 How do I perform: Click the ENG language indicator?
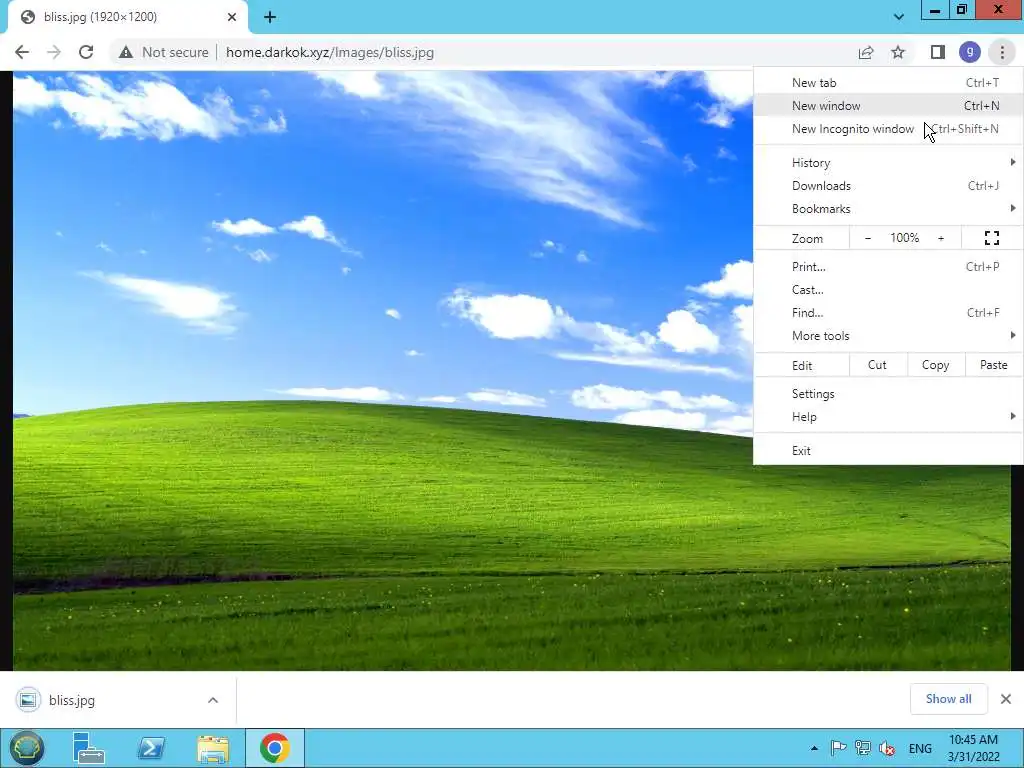click(x=920, y=748)
